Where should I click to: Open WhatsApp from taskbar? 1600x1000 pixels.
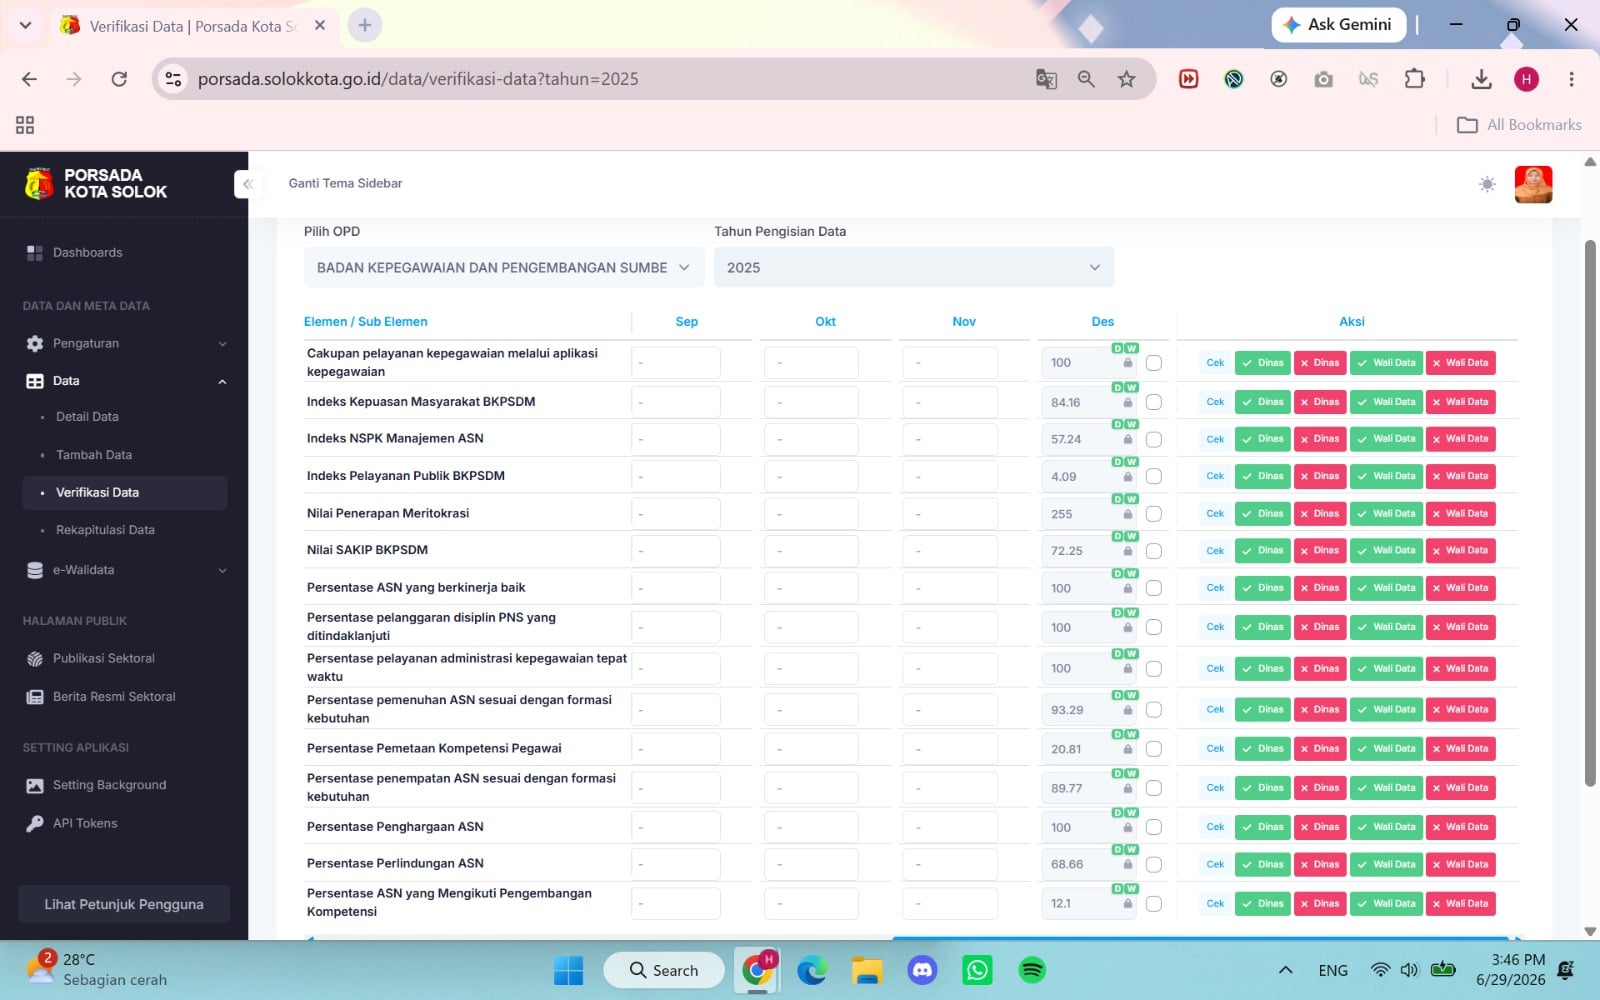tap(977, 970)
